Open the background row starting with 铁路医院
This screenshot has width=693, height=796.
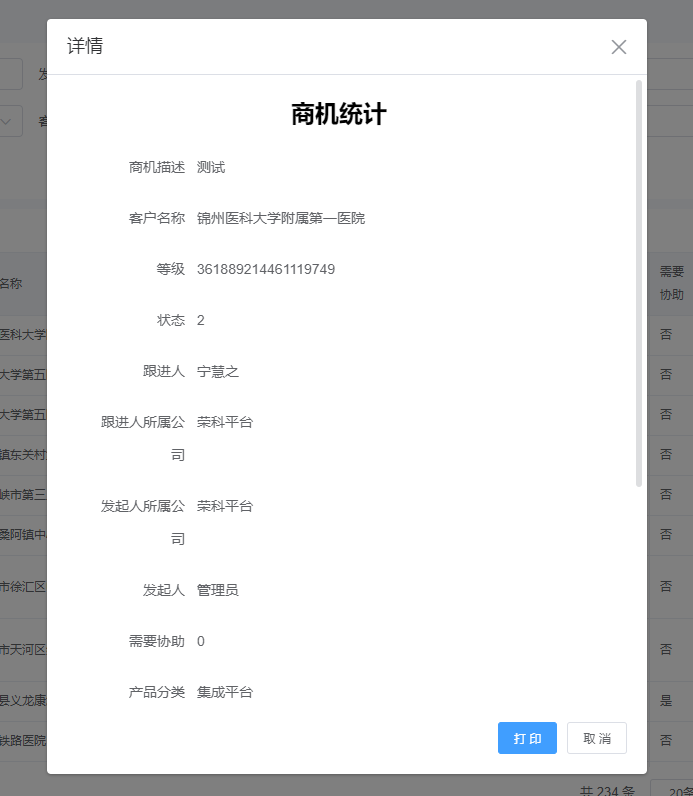click(22, 741)
